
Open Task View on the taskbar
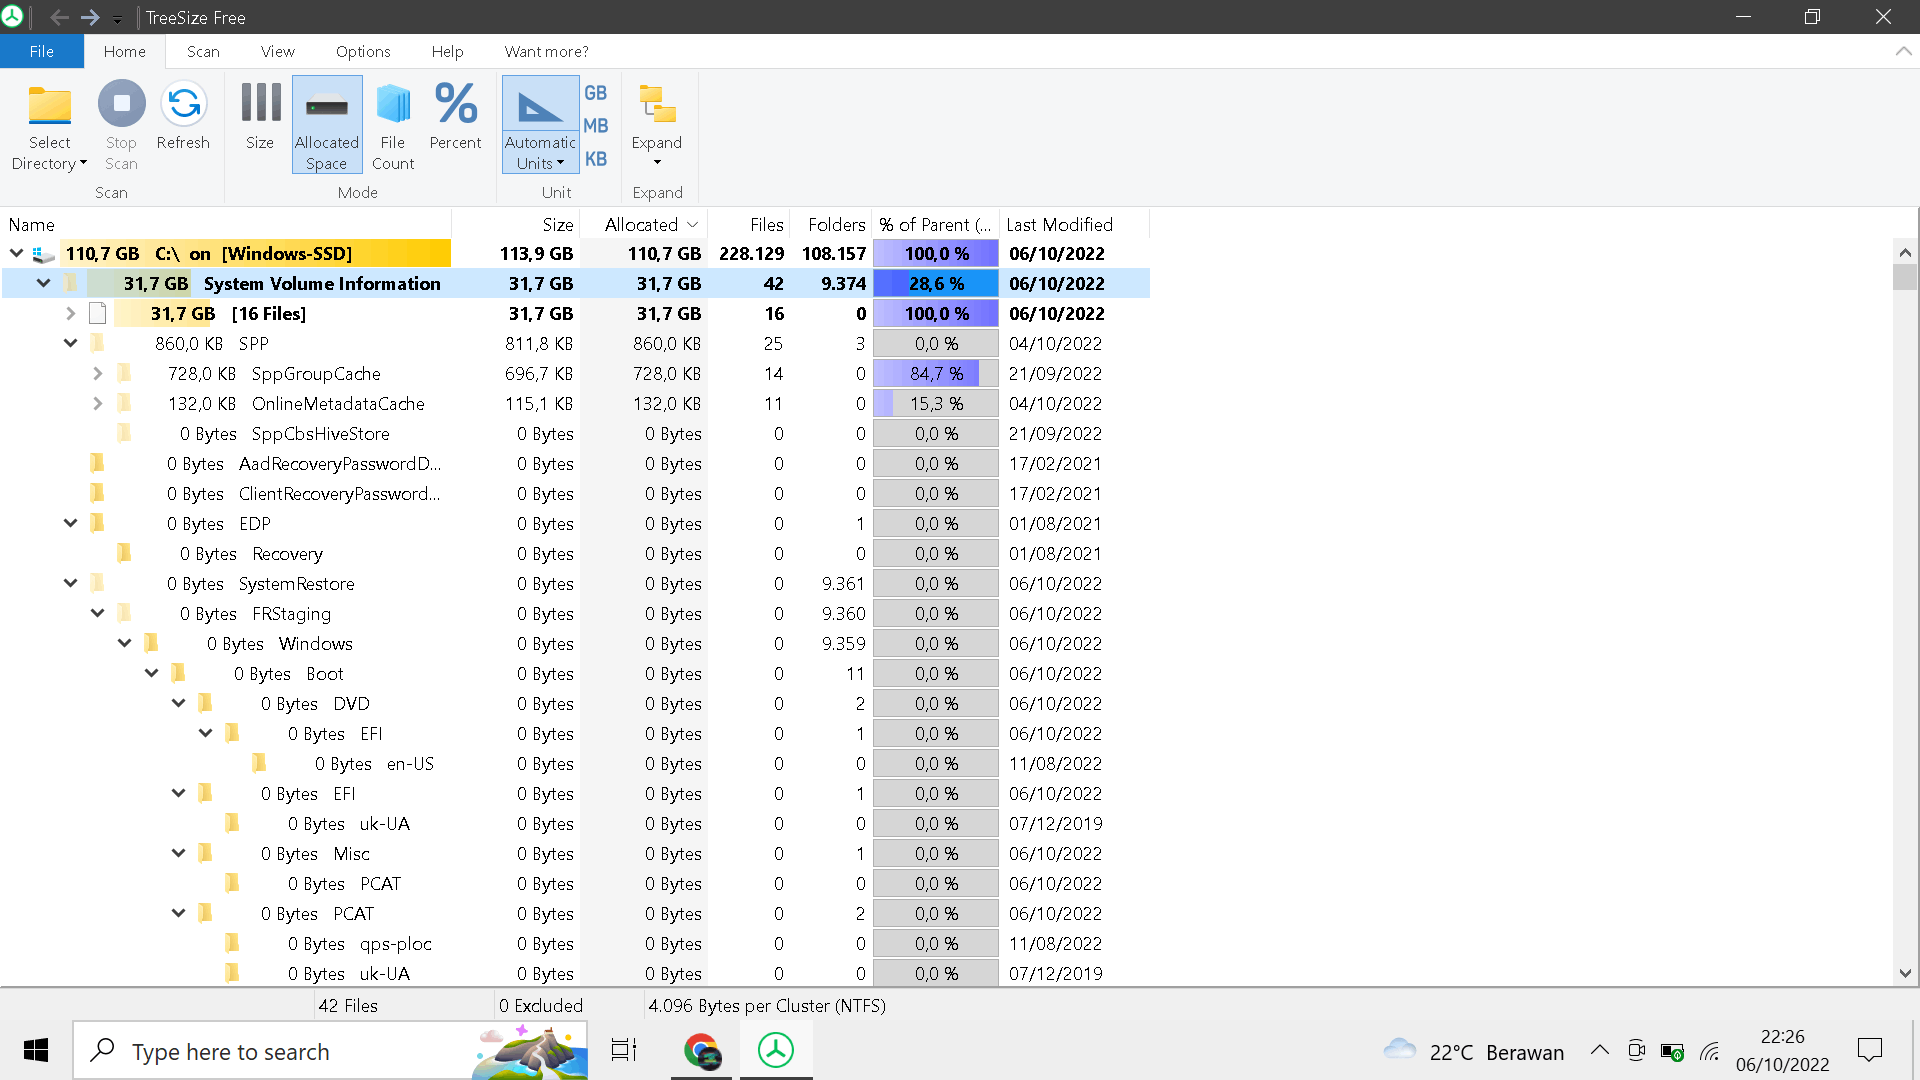(x=625, y=1051)
